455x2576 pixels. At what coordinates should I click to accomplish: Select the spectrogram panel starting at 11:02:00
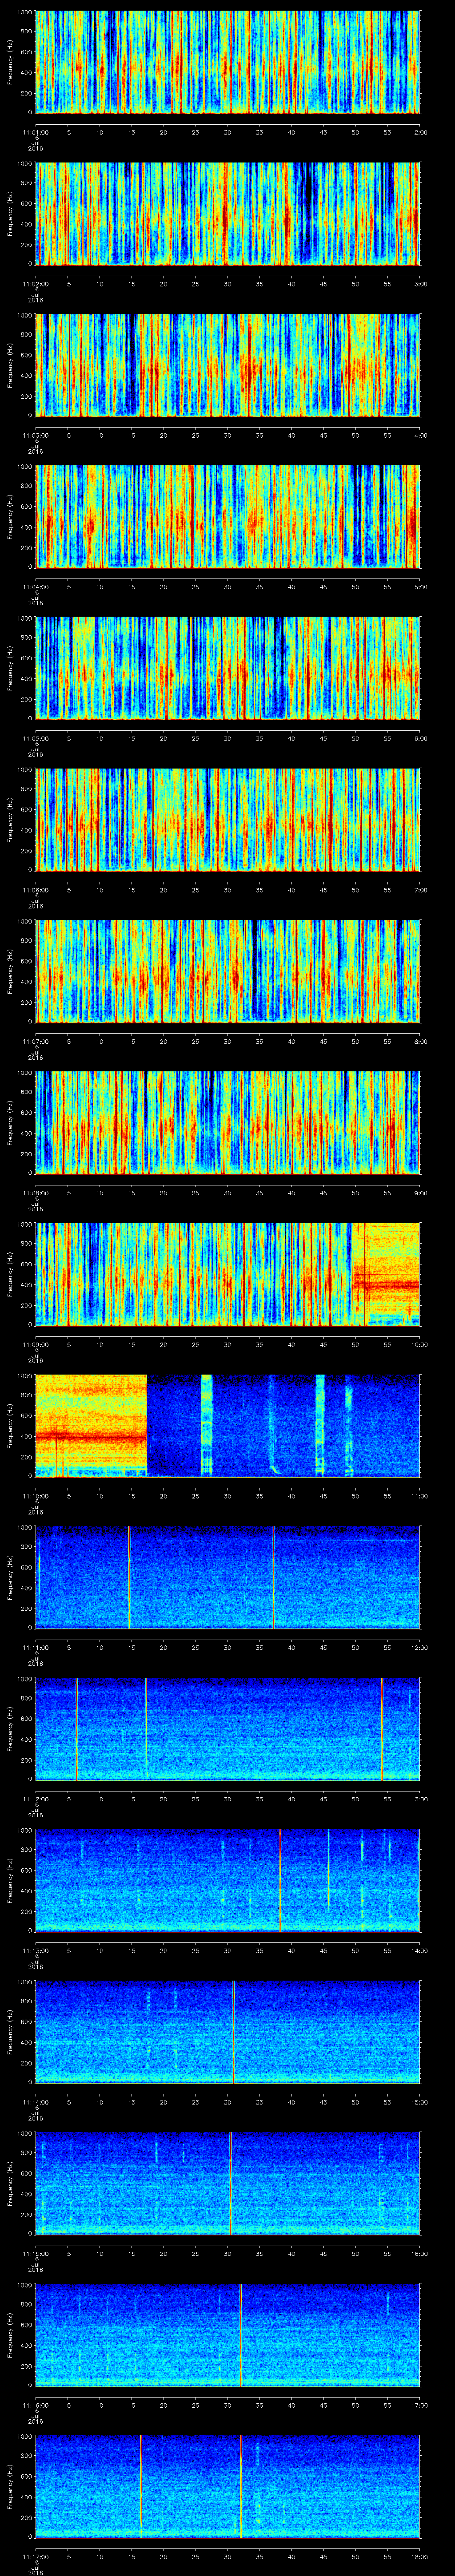[228, 213]
